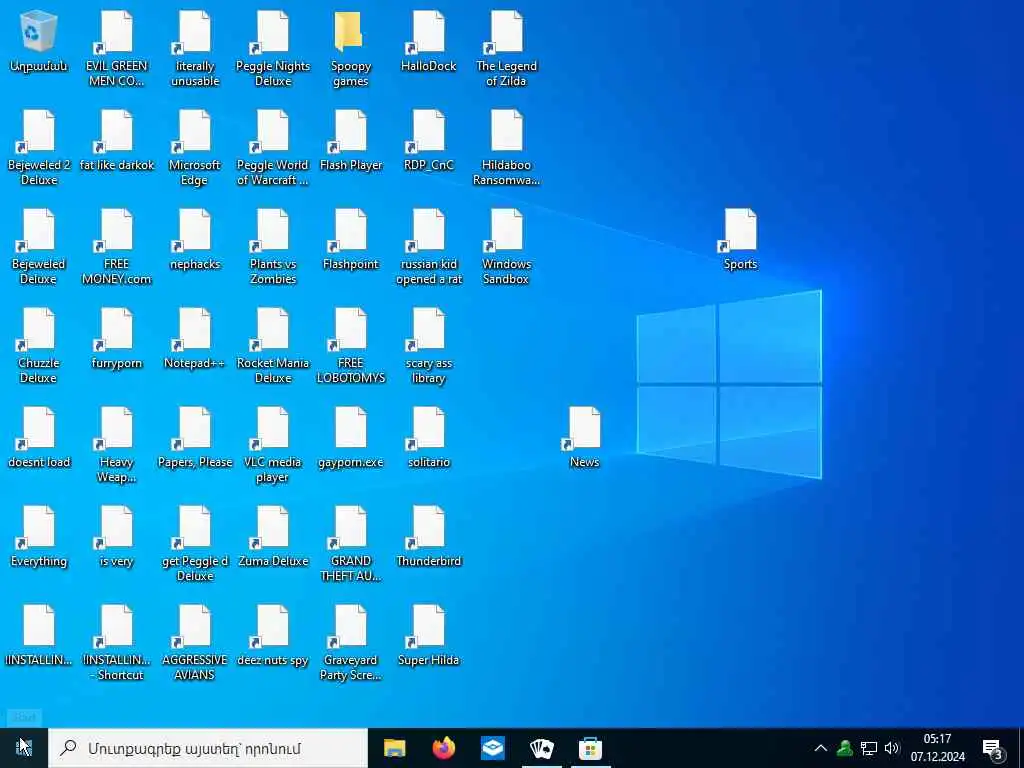Open the clock showing 05:17
This screenshot has width=1024, height=768.
tap(938, 748)
